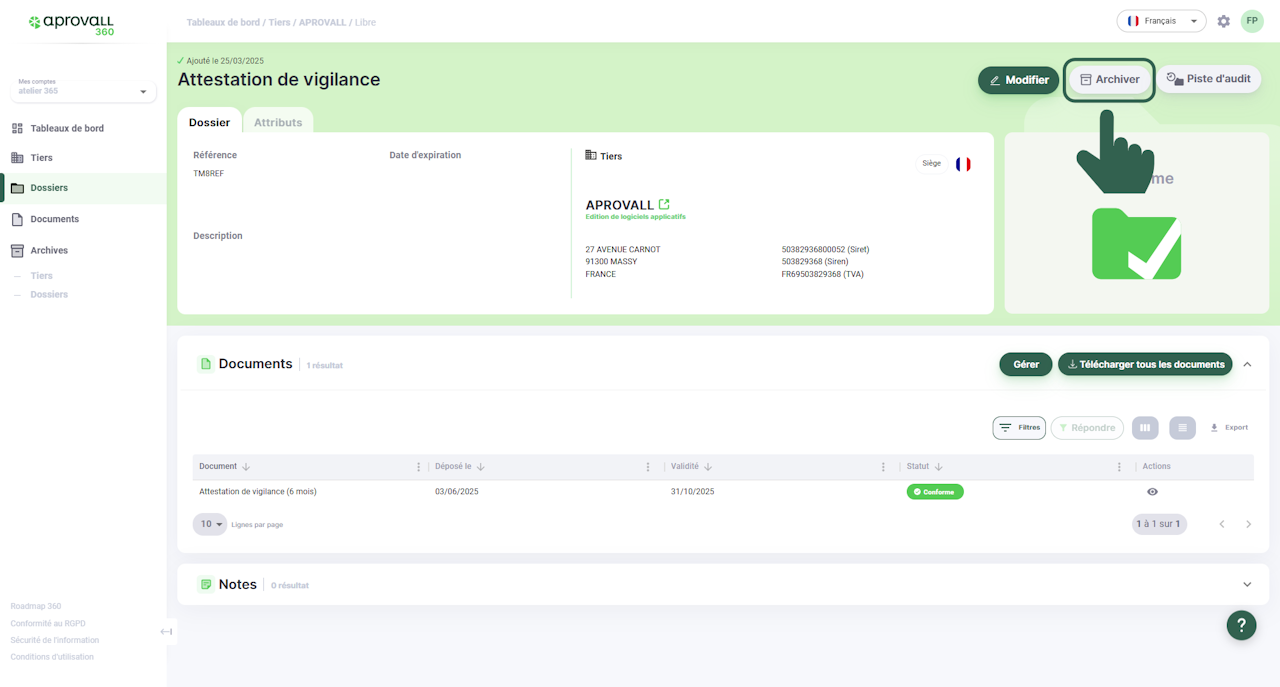Select the Dossier tab

(x=209, y=122)
